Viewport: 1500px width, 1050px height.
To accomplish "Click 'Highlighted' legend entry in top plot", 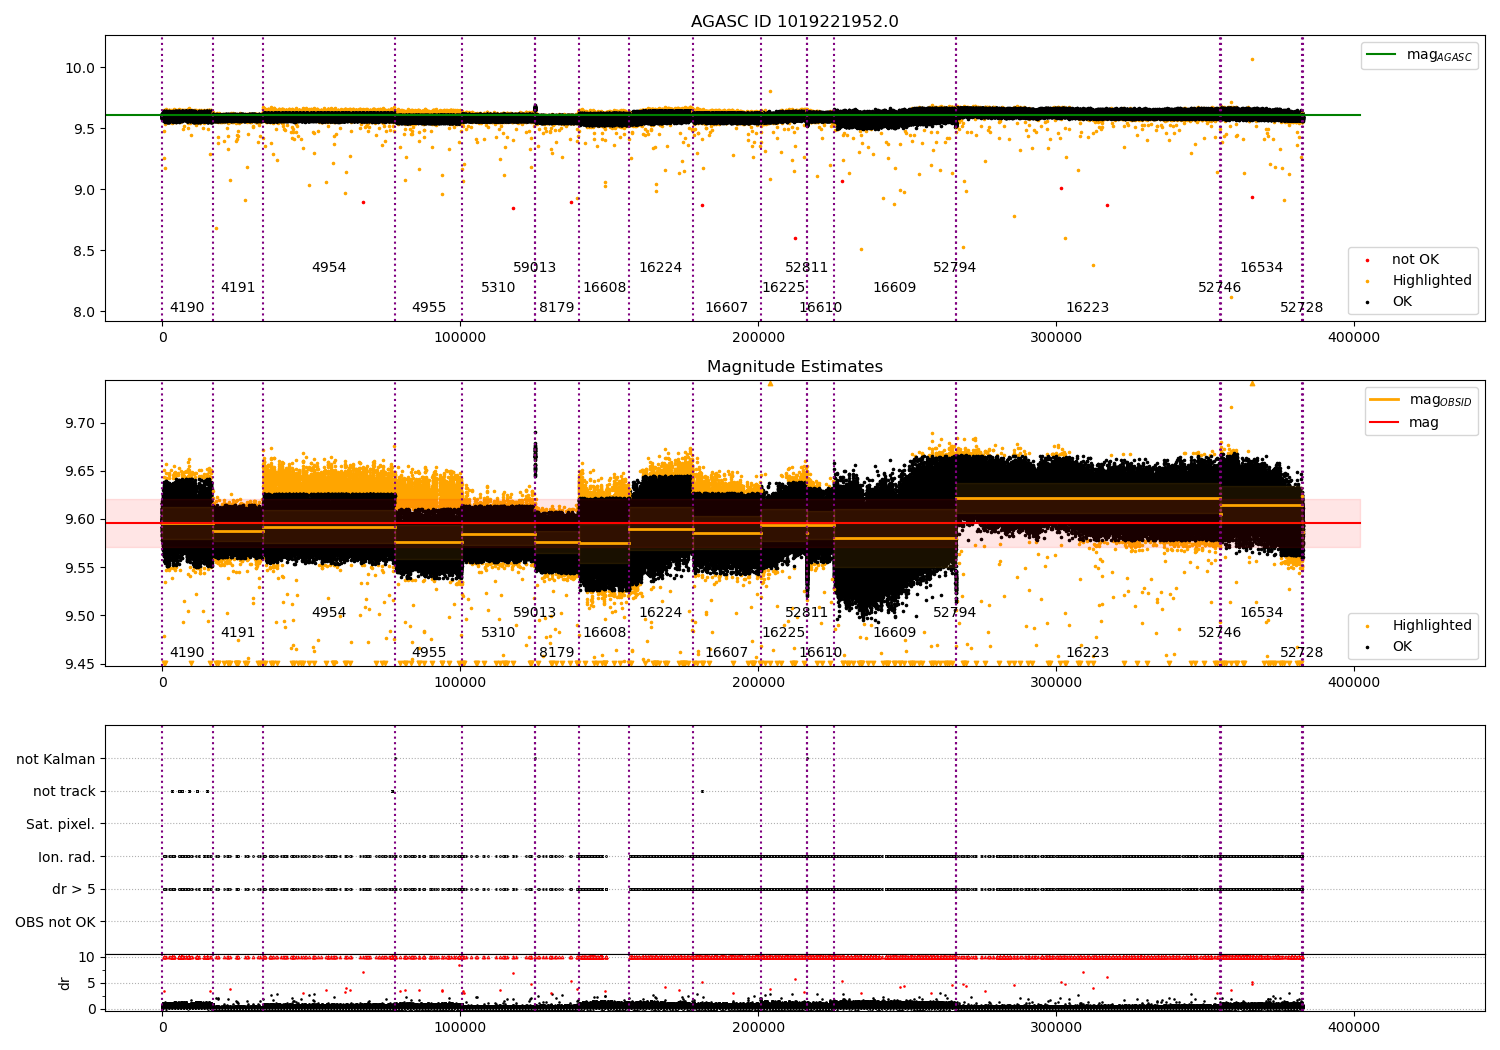I will pyautogui.click(x=1431, y=281).
